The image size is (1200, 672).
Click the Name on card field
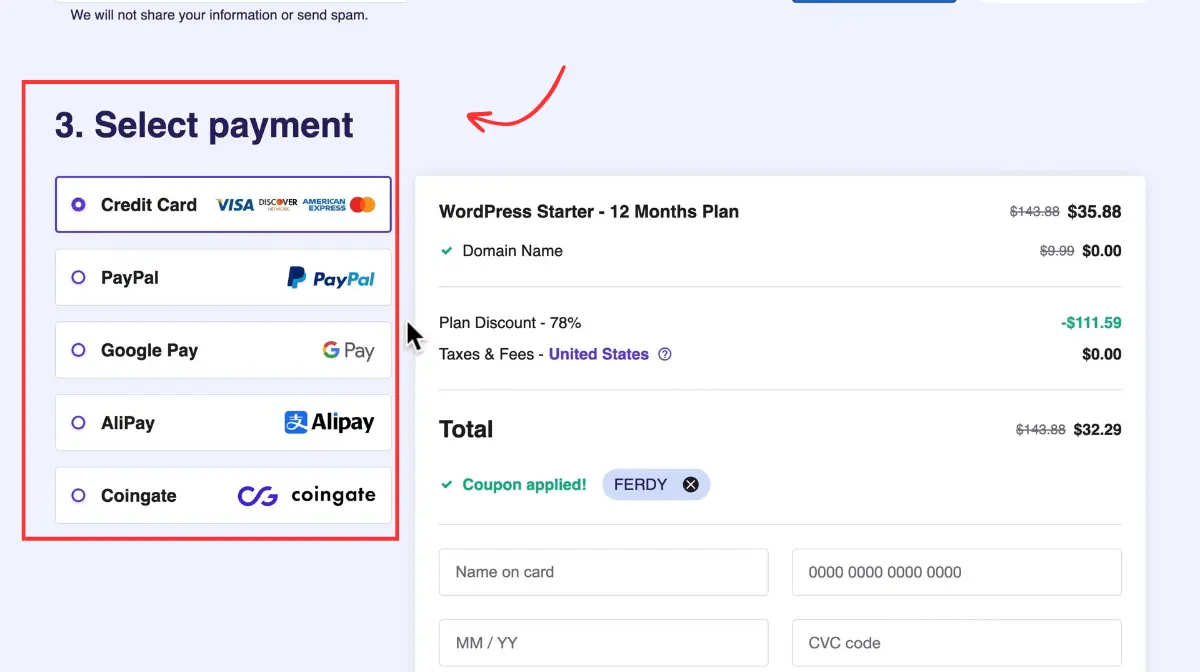[x=603, y=571]
